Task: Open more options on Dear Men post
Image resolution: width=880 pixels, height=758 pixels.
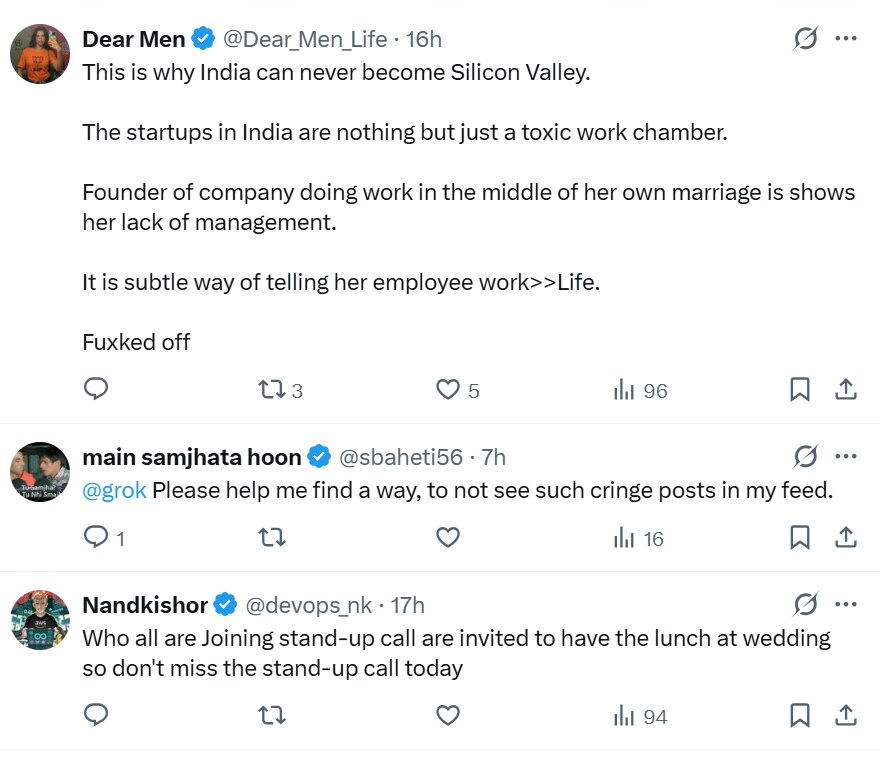Action: 846,39
